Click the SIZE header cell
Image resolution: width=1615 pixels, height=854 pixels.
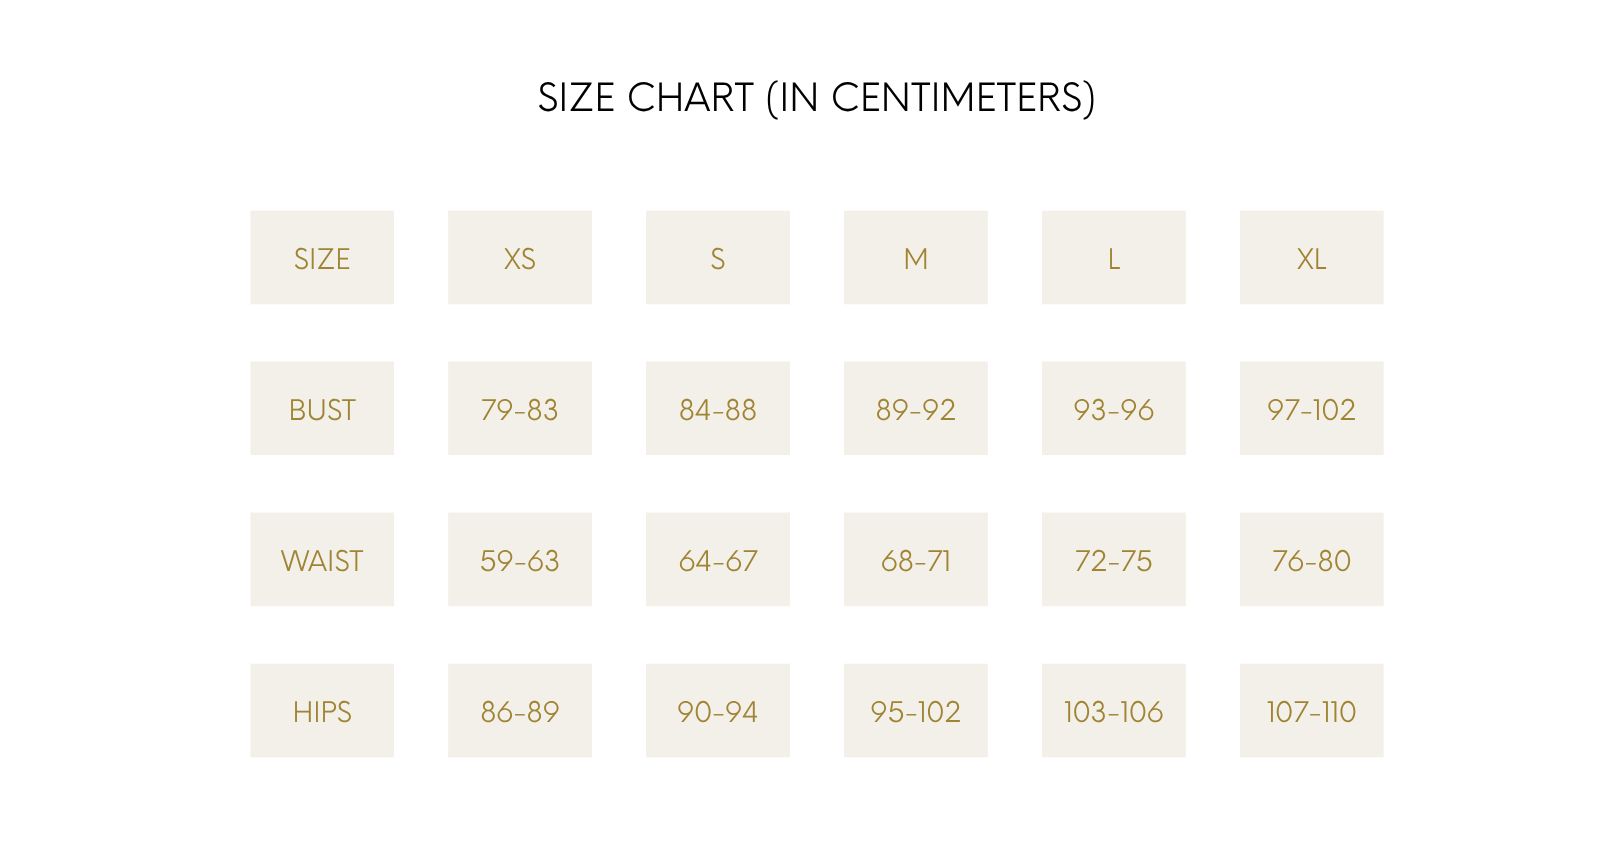tap(322, 257)
